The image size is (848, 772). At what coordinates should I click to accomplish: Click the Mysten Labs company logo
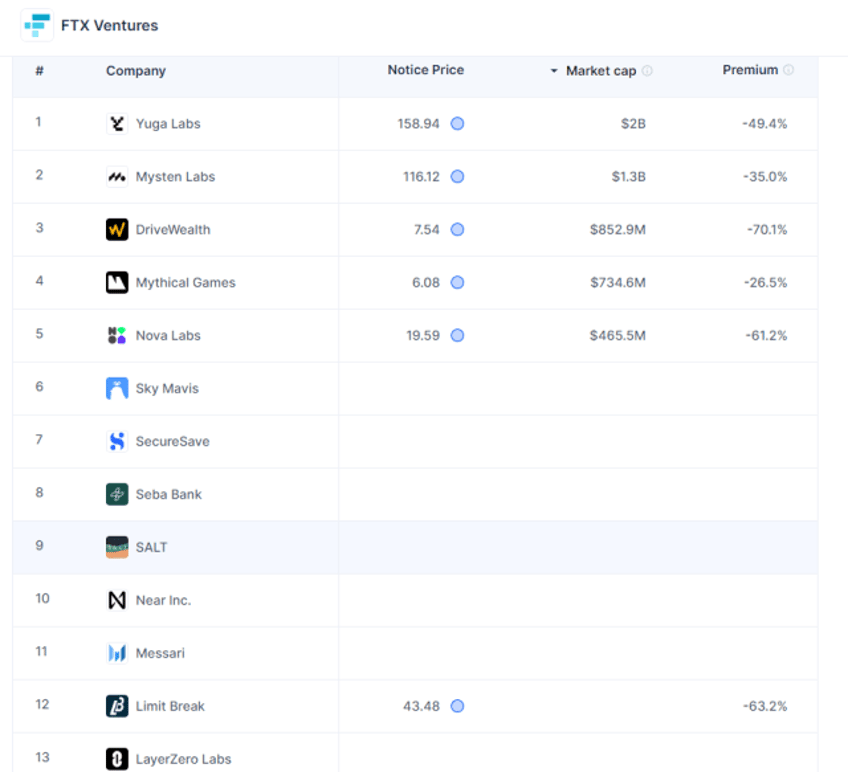pos(117,177)
